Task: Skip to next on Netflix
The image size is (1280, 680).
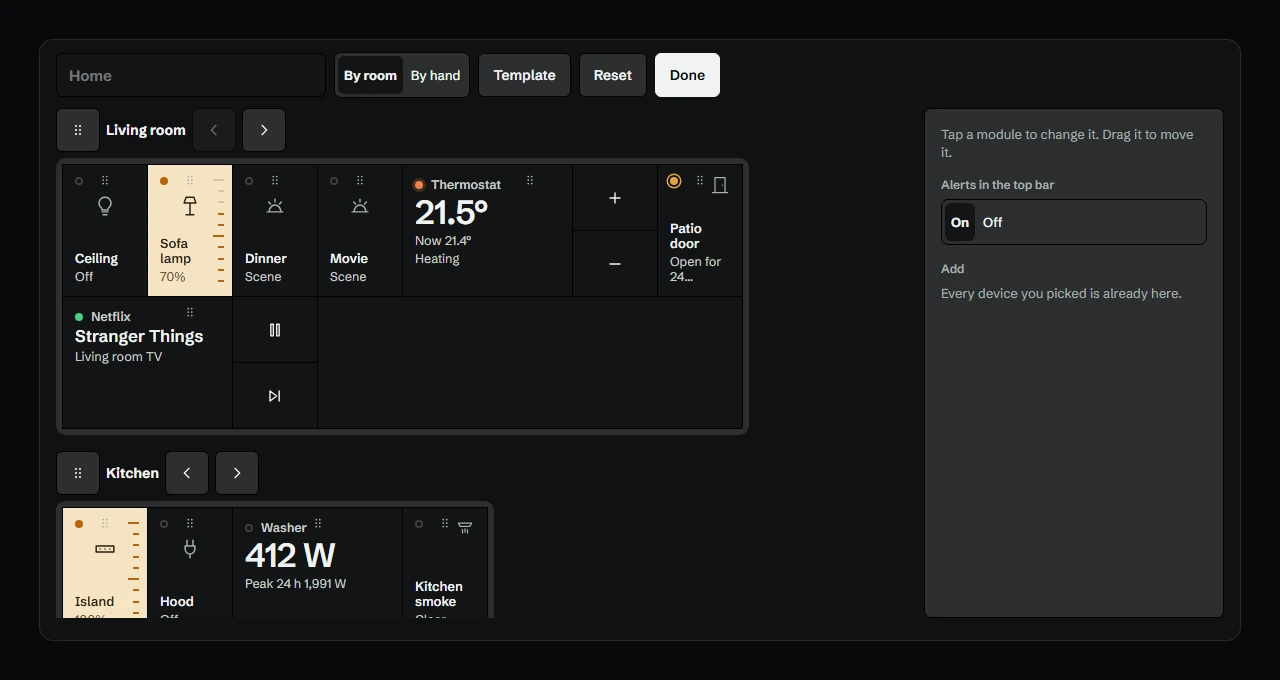Action: (x=275, y=396)
